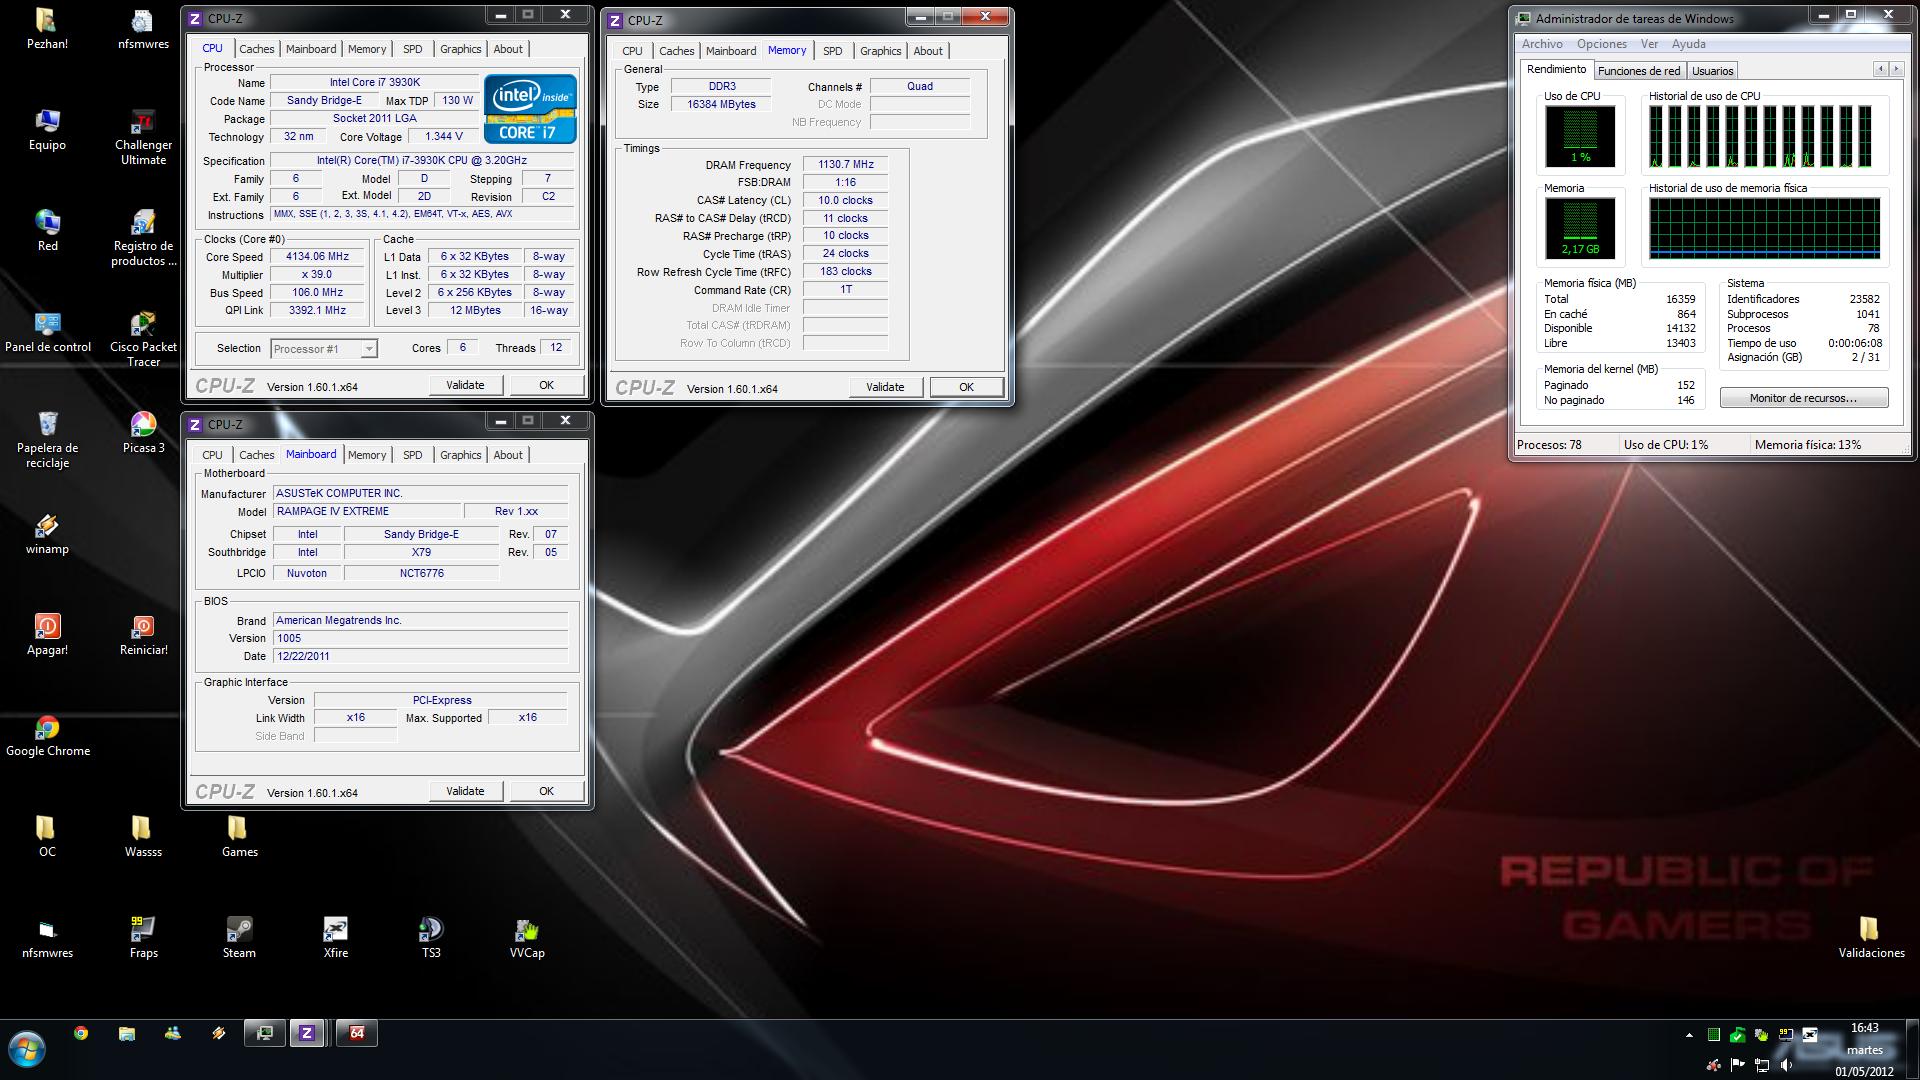Select the Panel de control desktop icon
The image size is (1920, 1080).
tap(47, 332)
